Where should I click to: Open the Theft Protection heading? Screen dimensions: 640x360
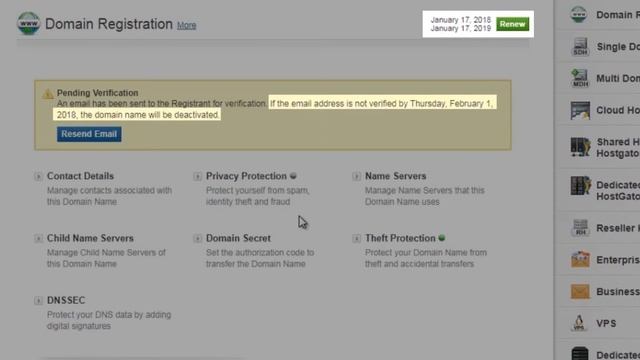[400, 238]
